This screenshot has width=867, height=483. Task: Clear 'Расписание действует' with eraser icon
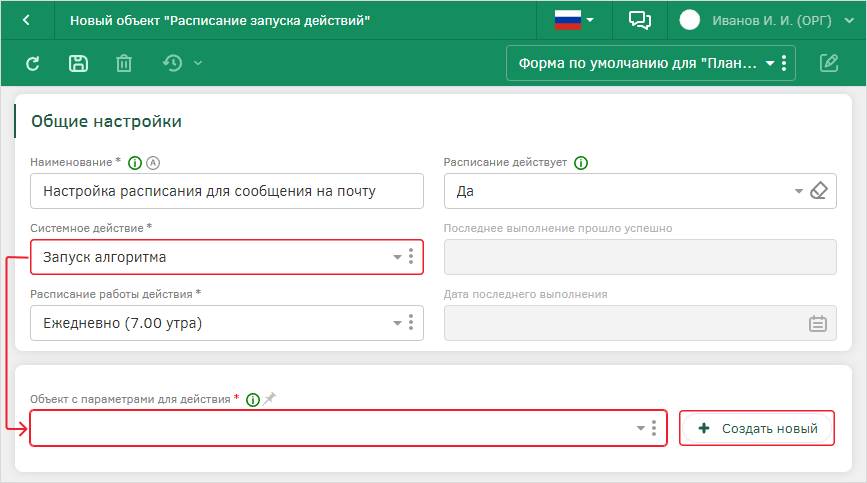click(x=820, y=191)
